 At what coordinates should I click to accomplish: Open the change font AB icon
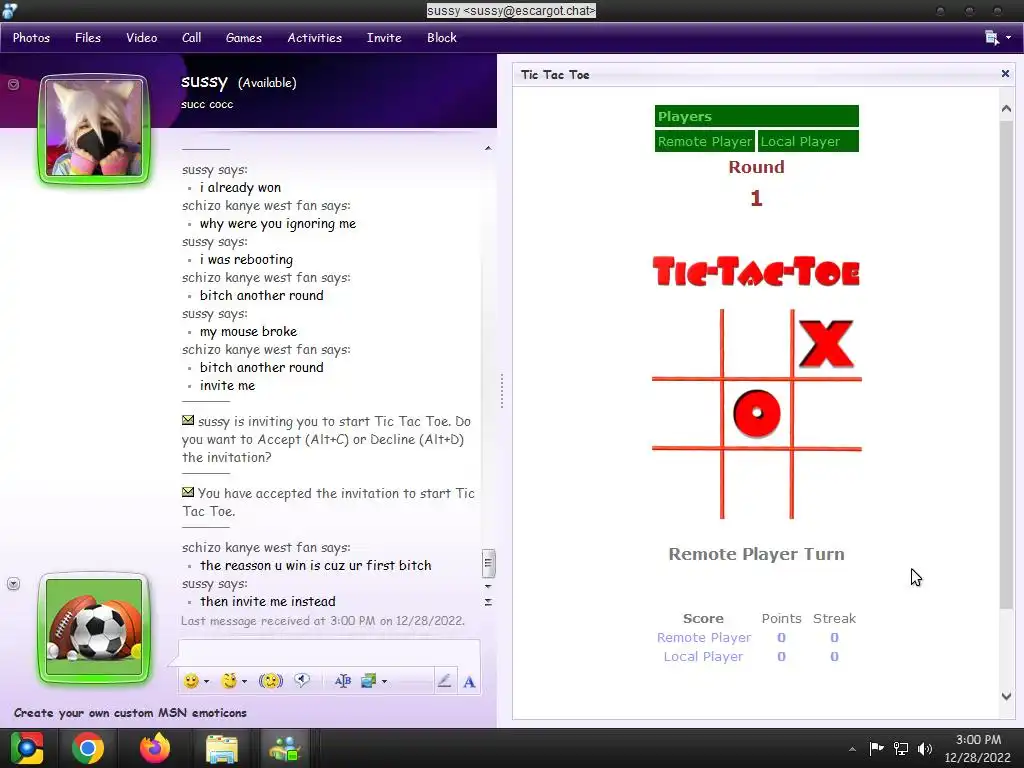coord(342,681)
